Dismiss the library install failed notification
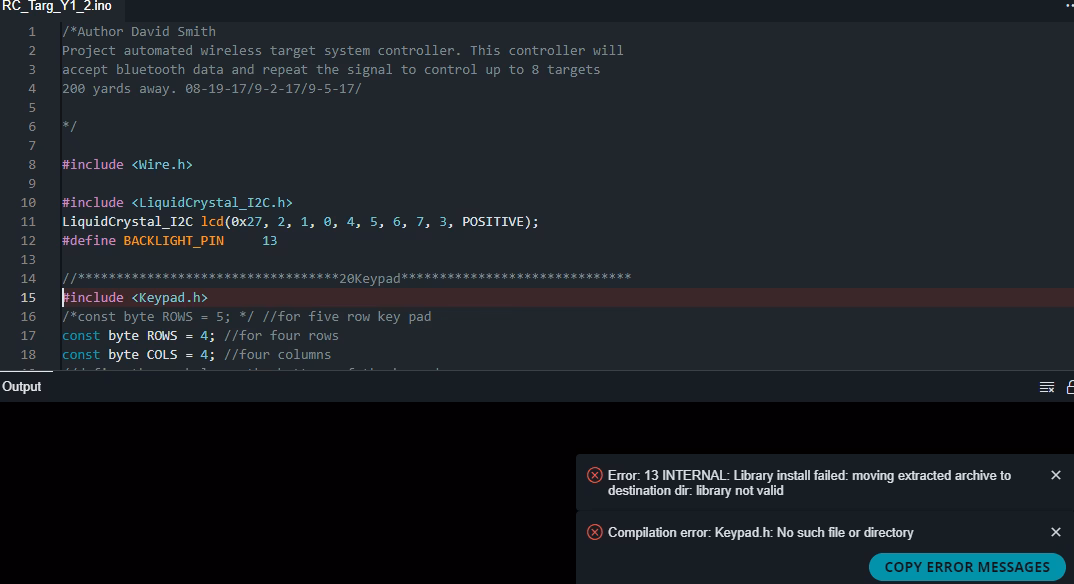This screenshot has width=1074, height=584. point(1055,475)
